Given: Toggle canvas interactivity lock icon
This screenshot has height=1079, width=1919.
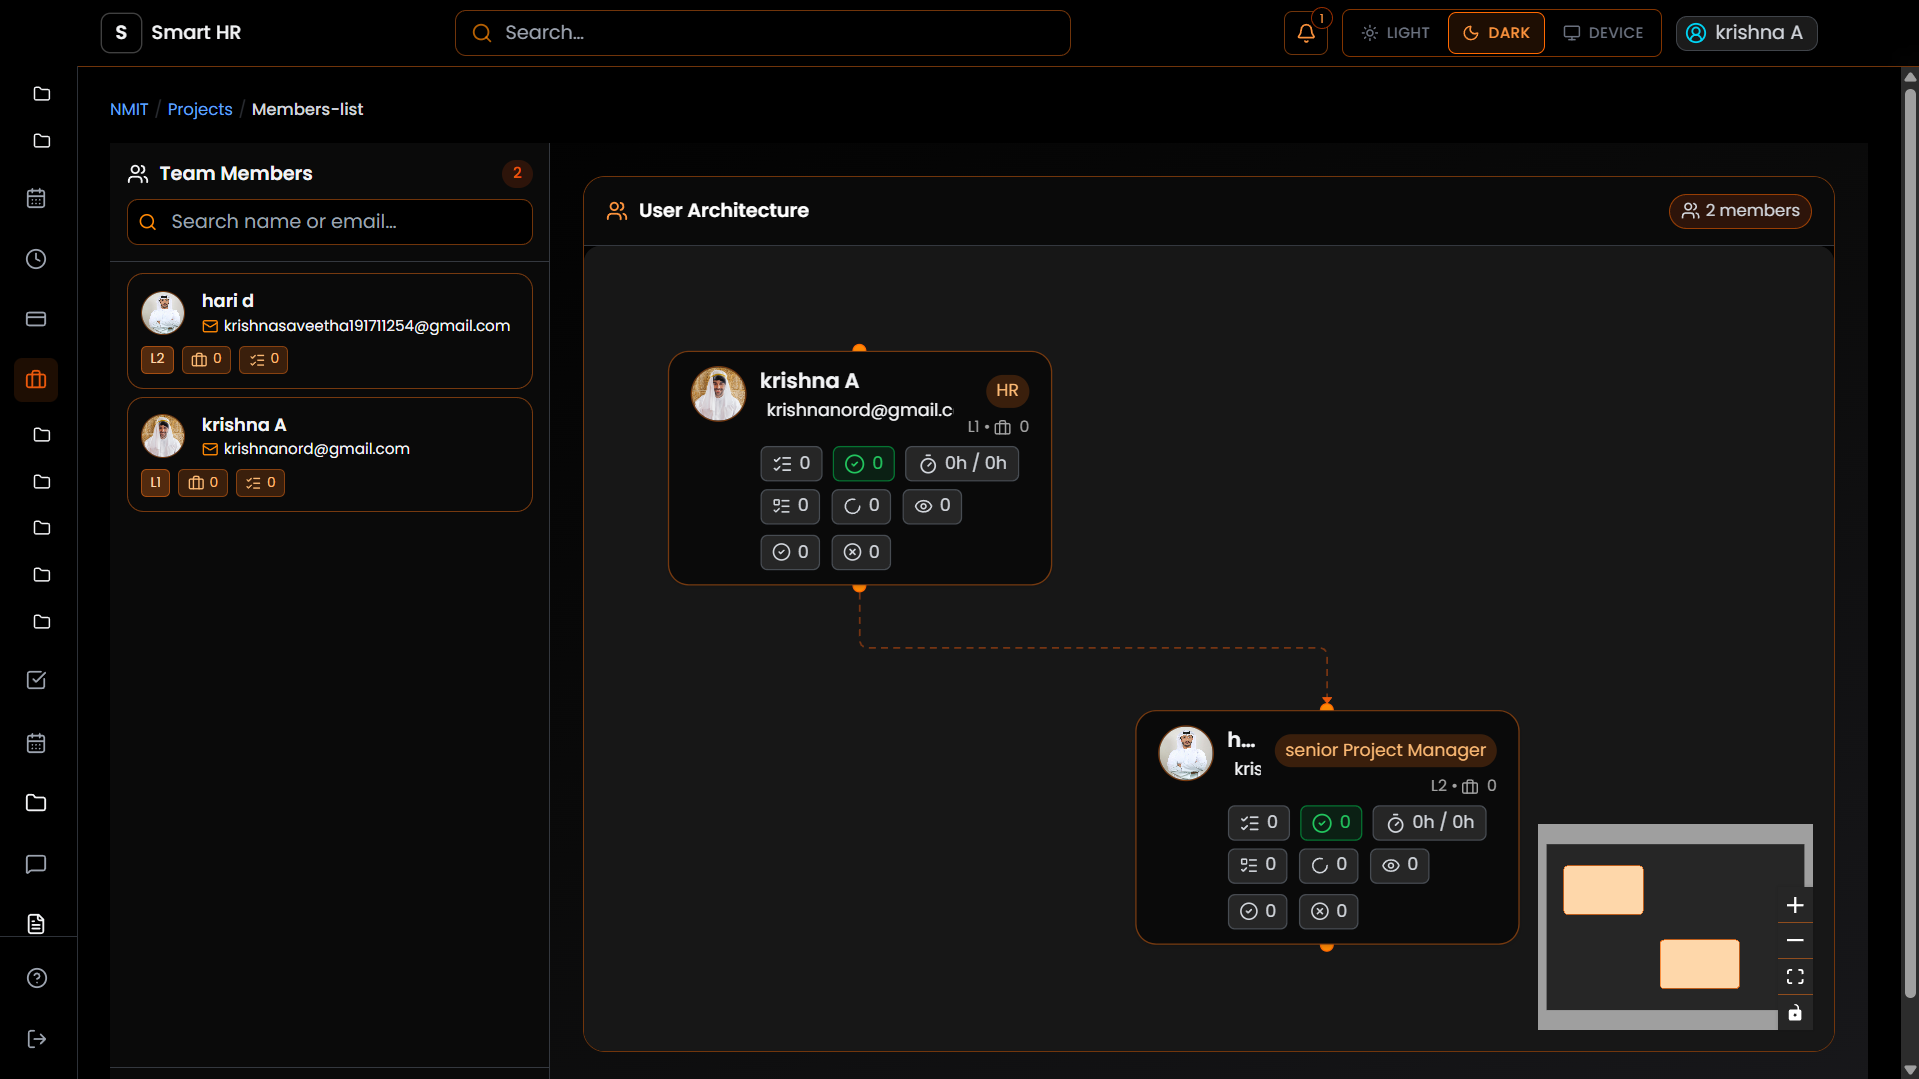Looking at the screenshot, I should coord(1795,1013).
